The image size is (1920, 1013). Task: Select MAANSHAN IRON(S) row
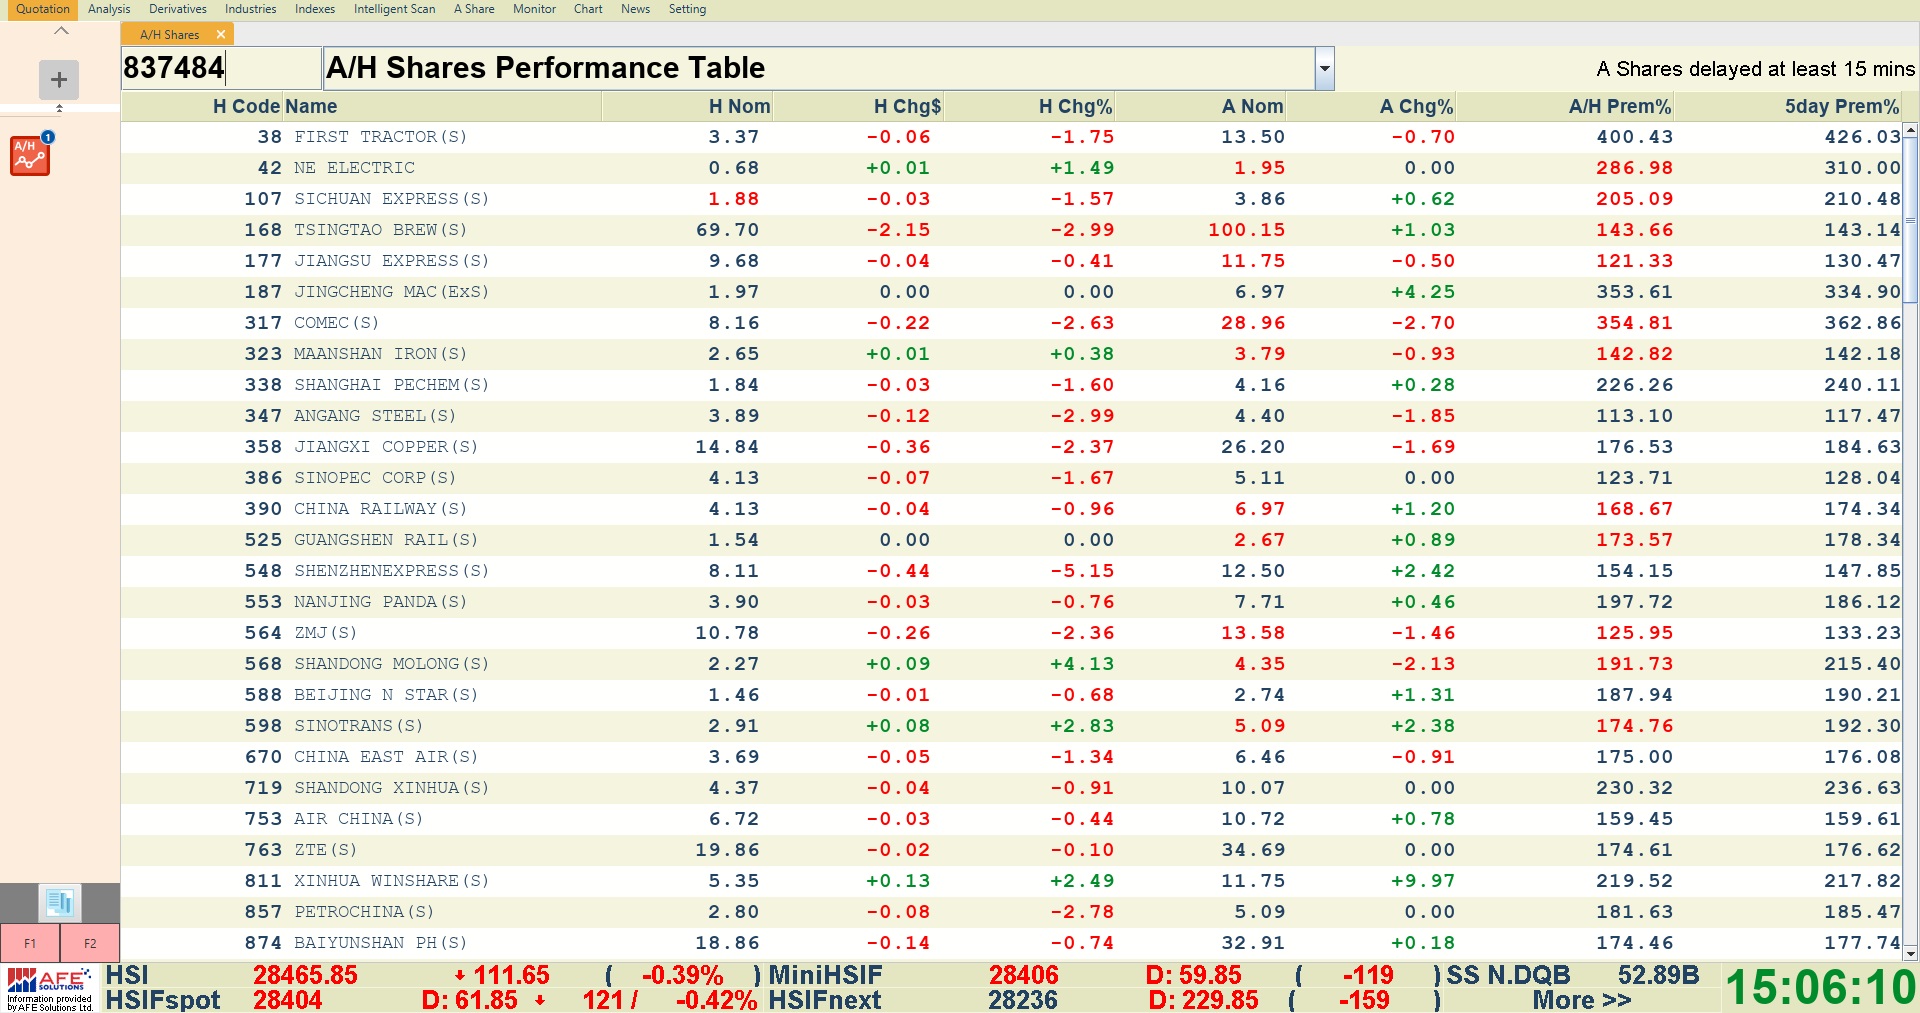(1011, 354)
